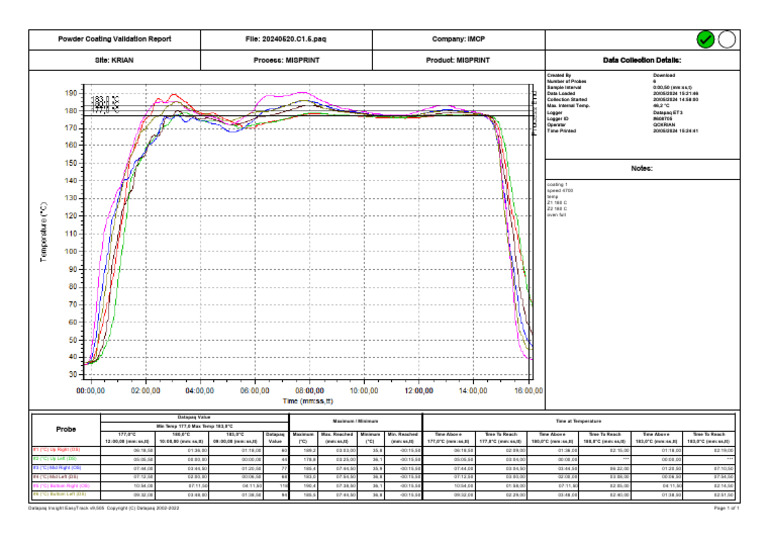
Task: Click the 'Notes:' heading
Action: tap(642, 168)
